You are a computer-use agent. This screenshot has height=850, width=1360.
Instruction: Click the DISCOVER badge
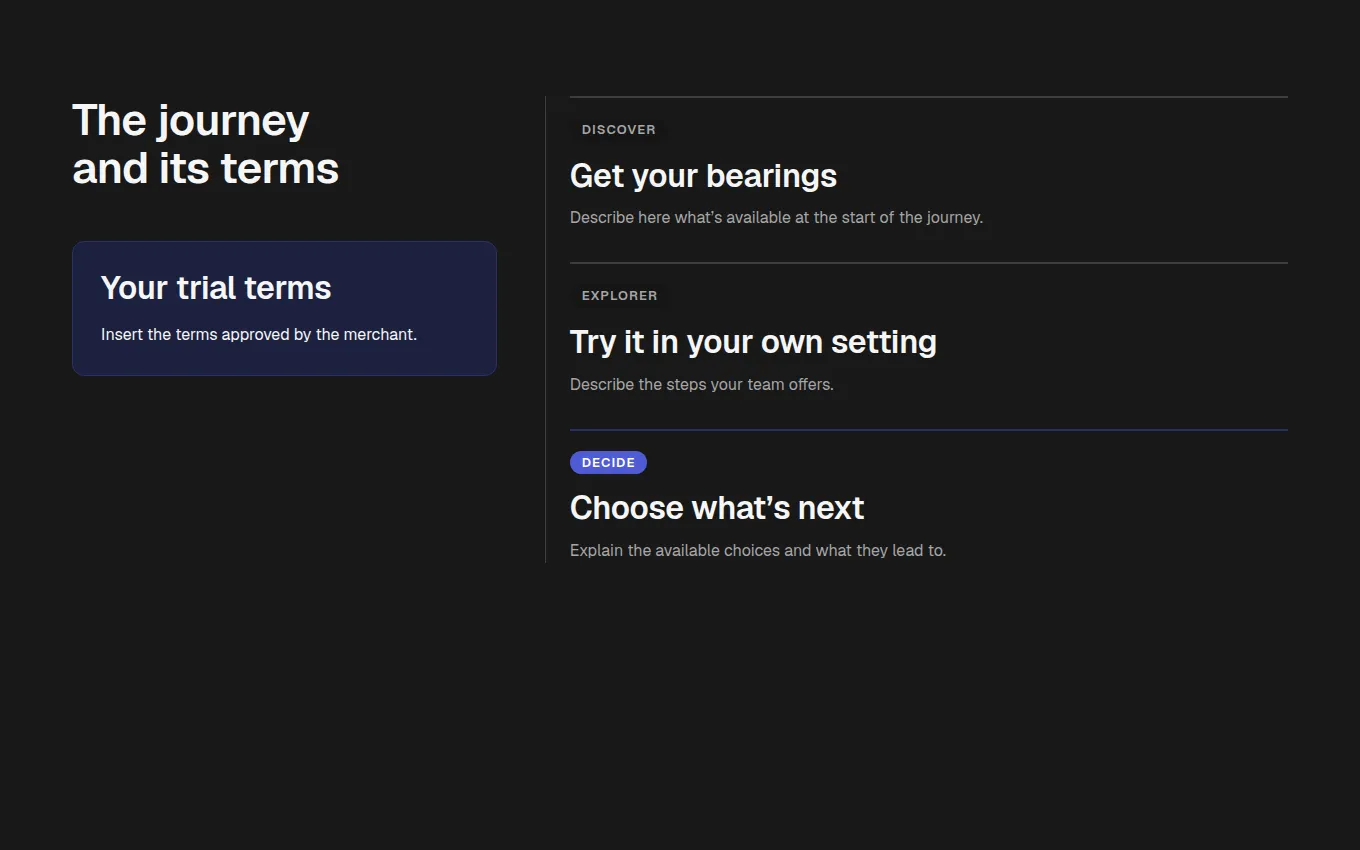pyautogui.click(x=618, y=130)
